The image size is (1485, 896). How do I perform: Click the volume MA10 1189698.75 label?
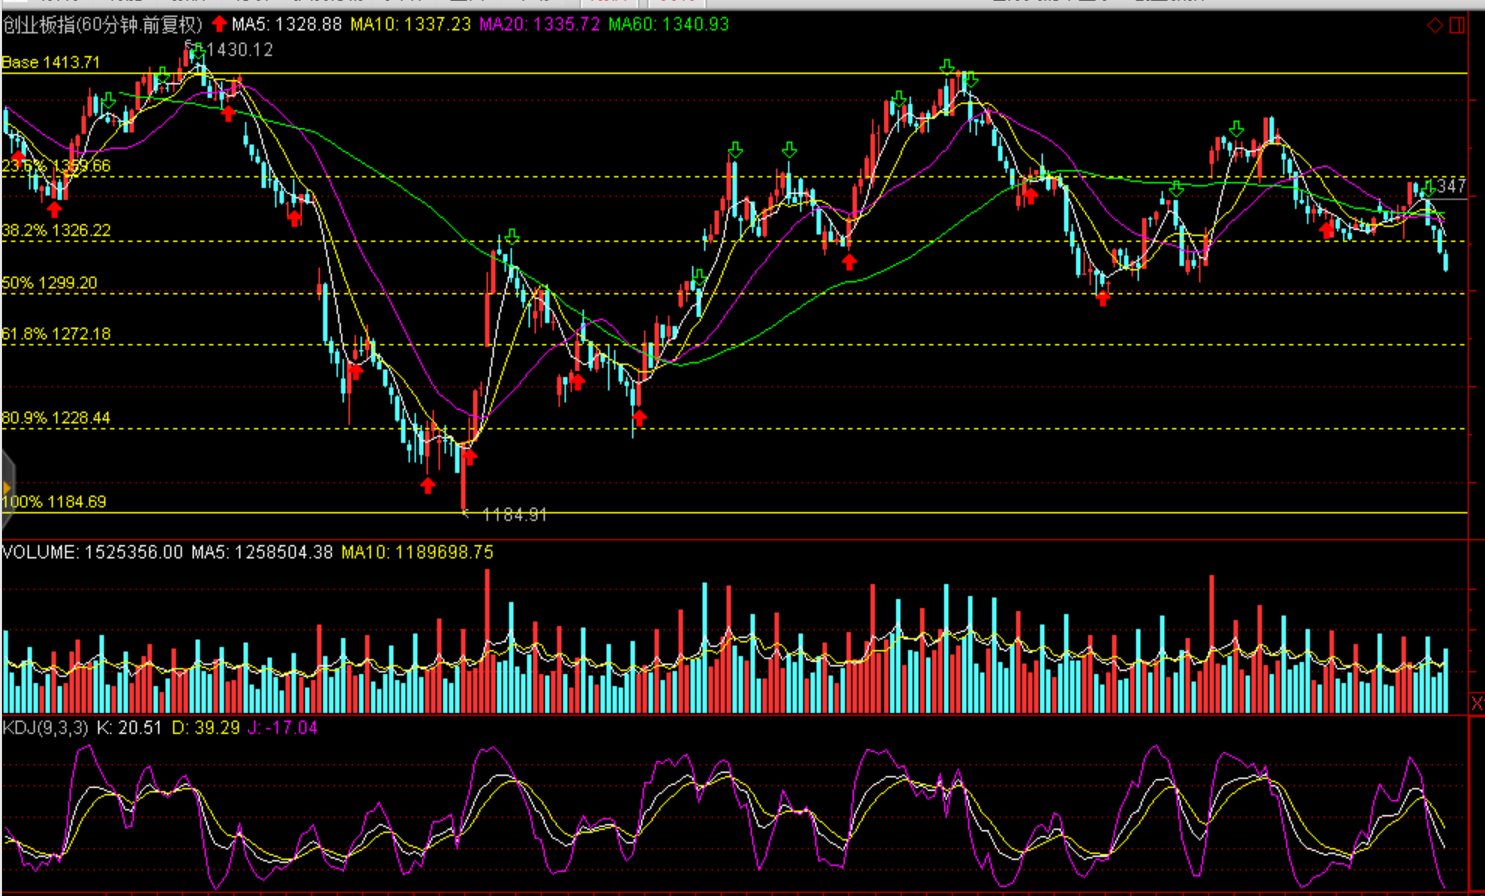point(417,552)
